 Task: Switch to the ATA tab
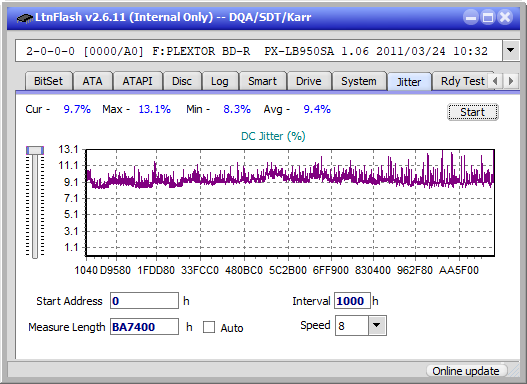[x=92, y=81]
